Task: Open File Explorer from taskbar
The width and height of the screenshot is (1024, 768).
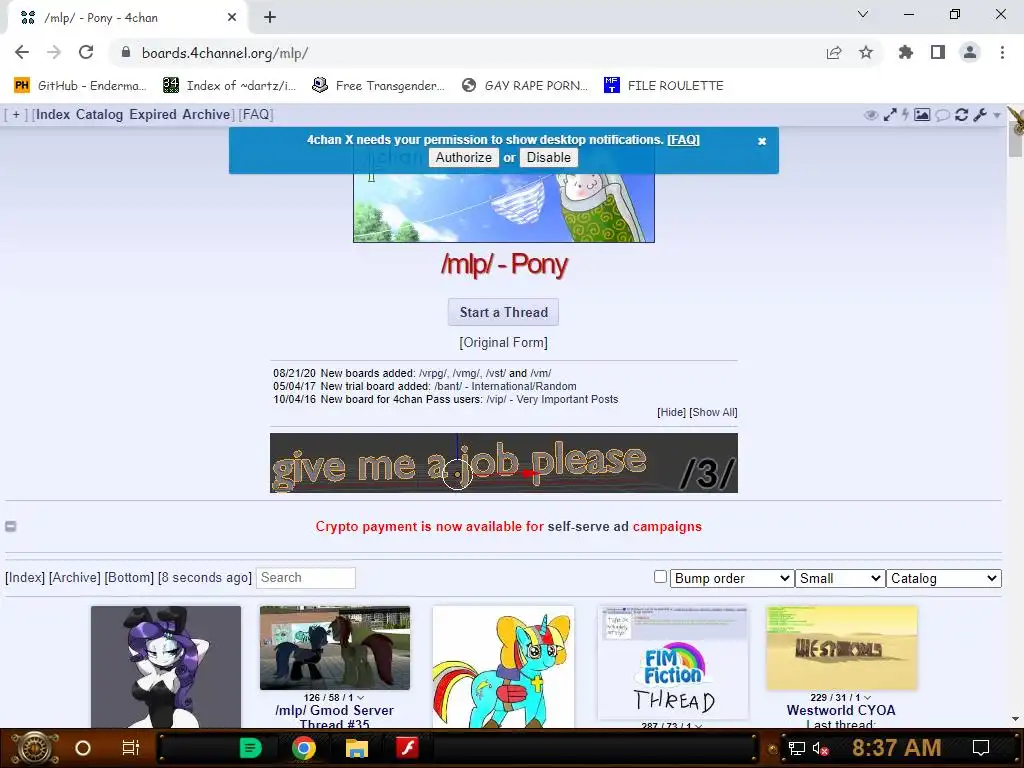Action: pos(357,748)
